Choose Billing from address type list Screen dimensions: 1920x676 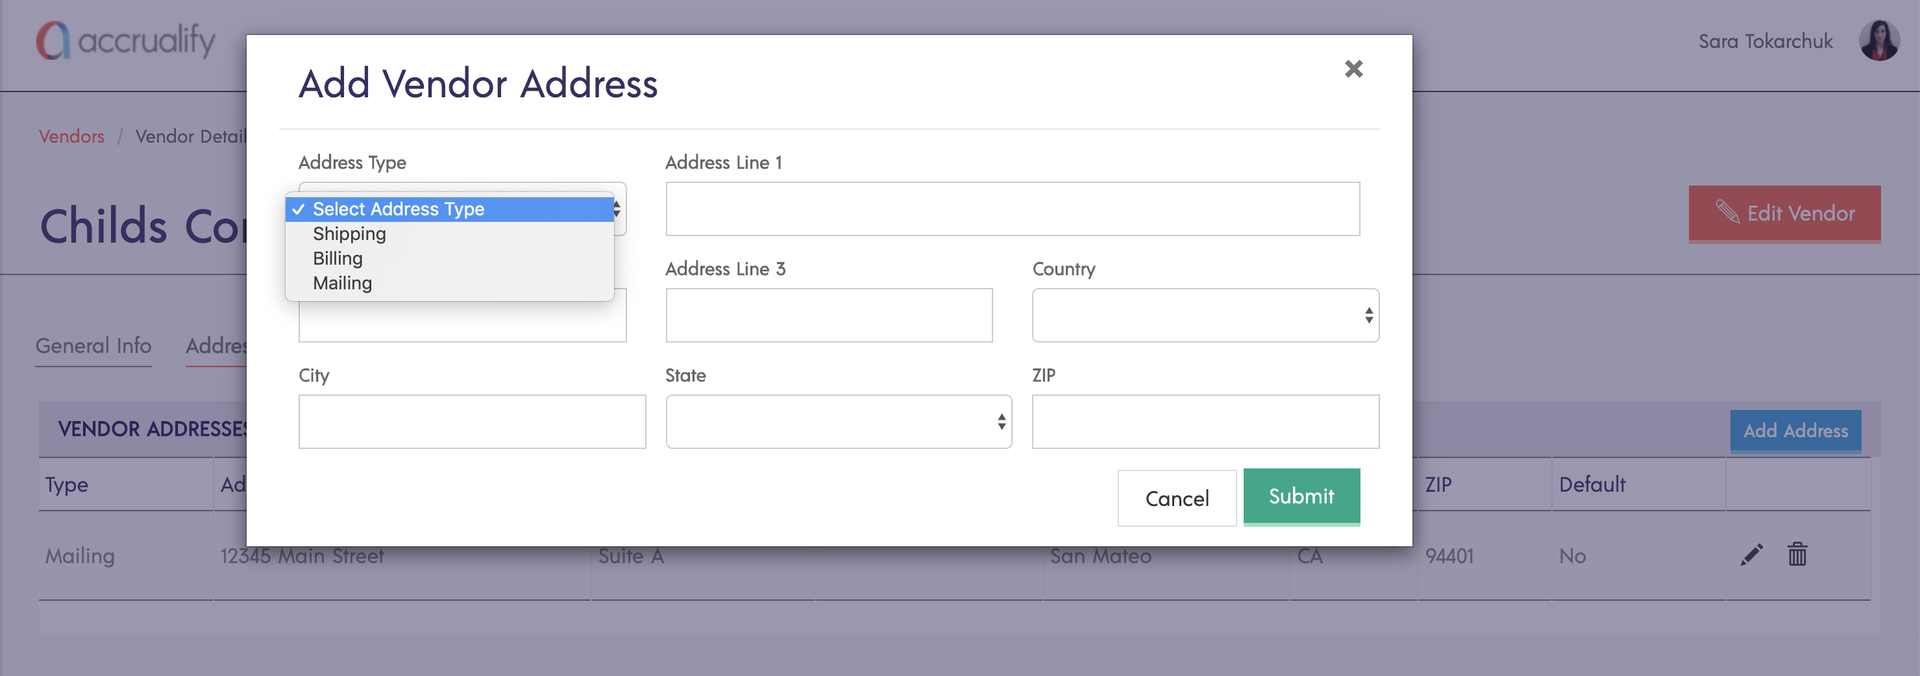coord(449,259)
